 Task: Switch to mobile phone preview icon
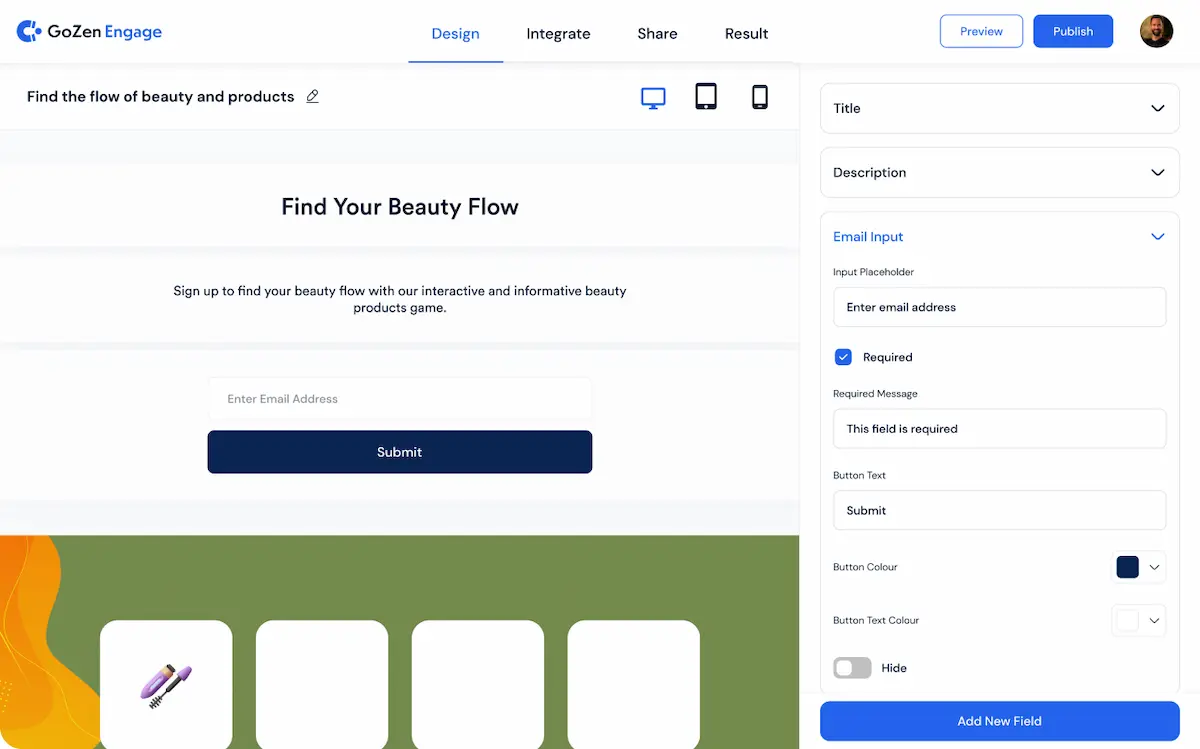pos(760,97)
